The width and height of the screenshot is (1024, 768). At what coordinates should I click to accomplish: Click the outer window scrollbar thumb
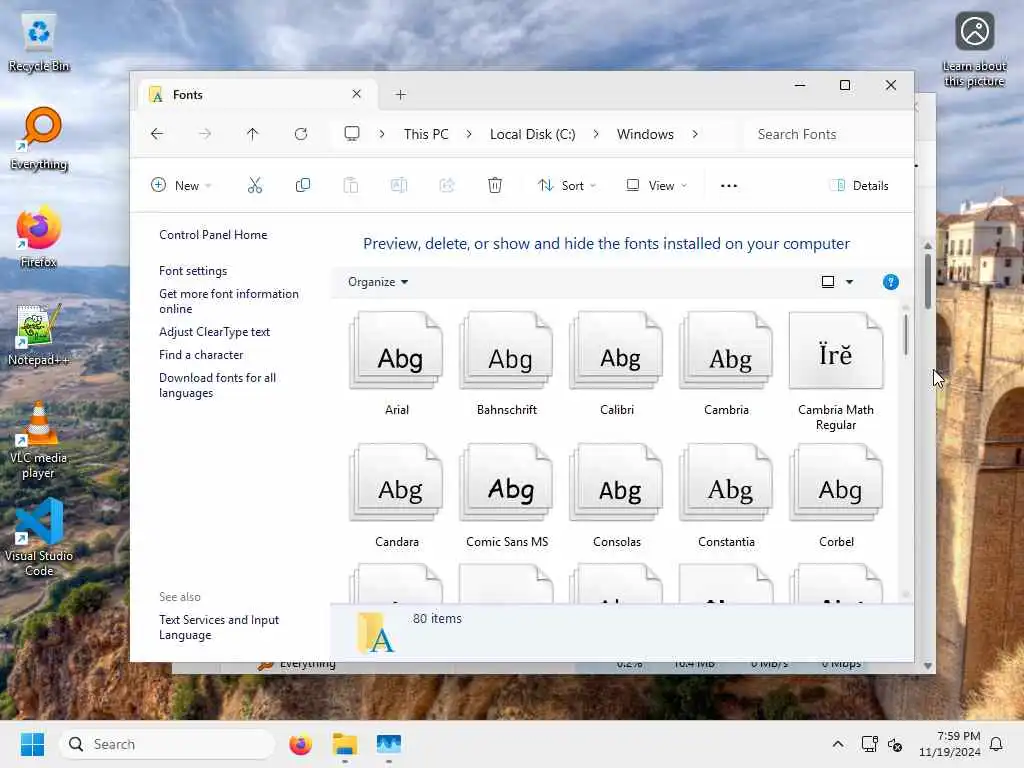point(927,281)
